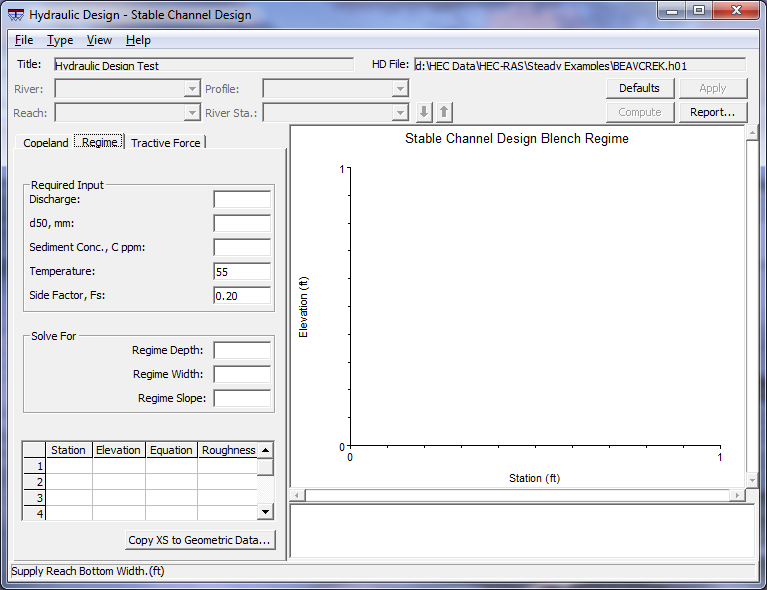Open the Type menu
The height and width of the screenshot is (590, 767).
tap(60, 40)
